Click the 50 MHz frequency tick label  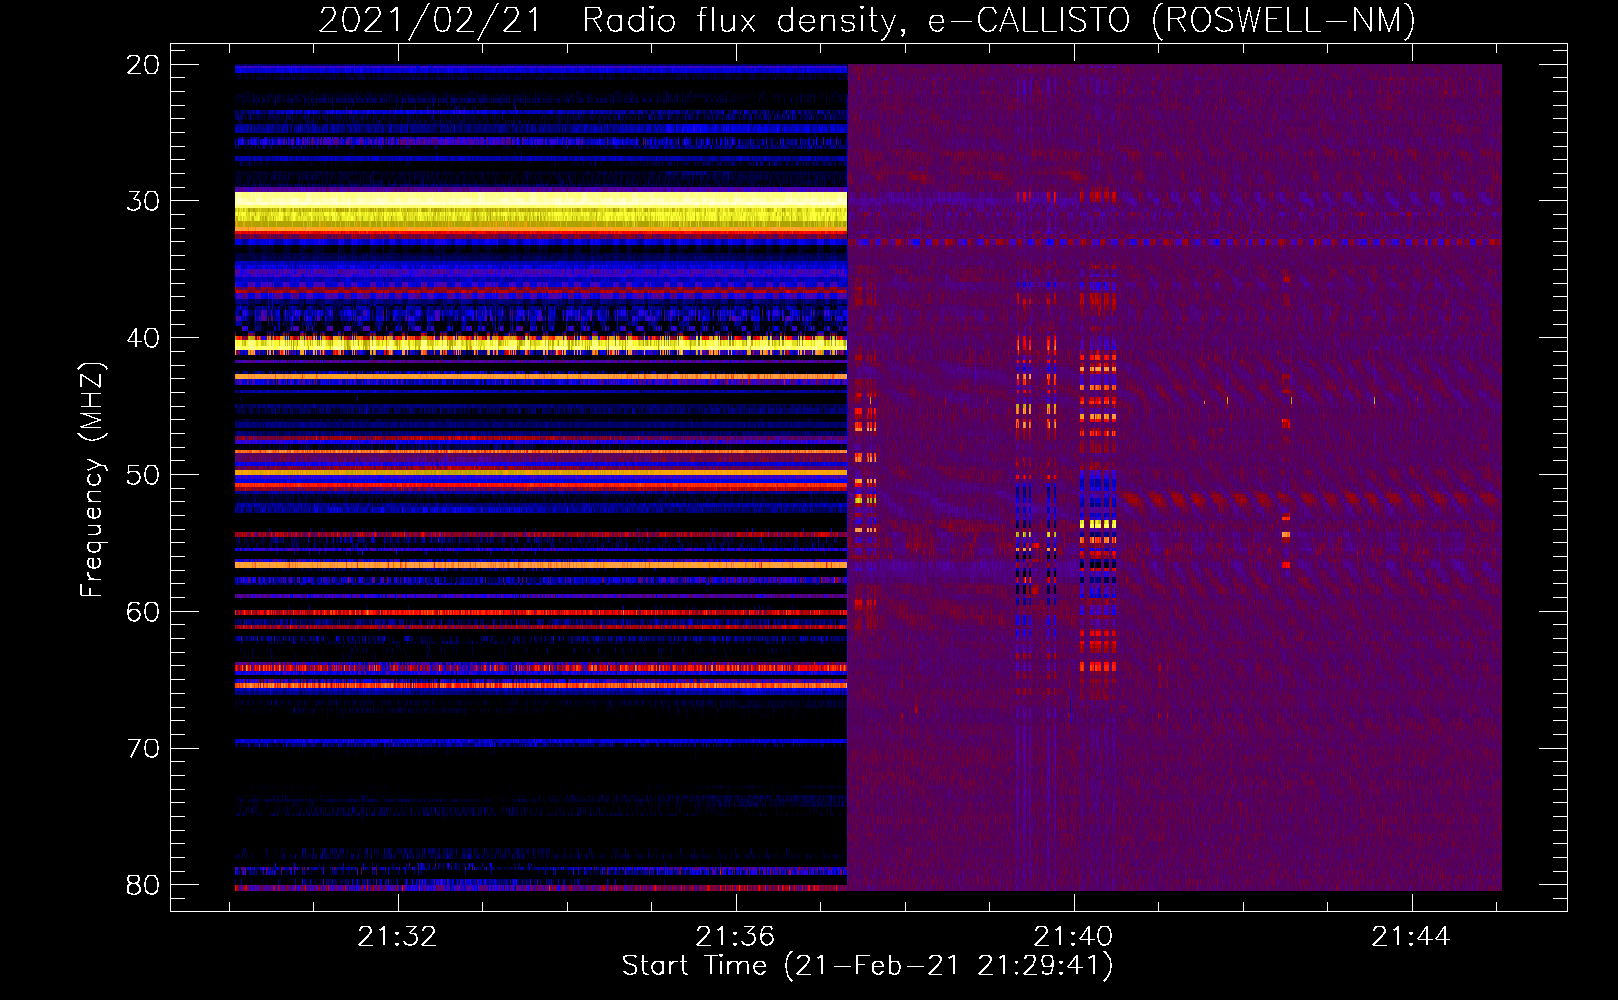[x=143, y=475]
